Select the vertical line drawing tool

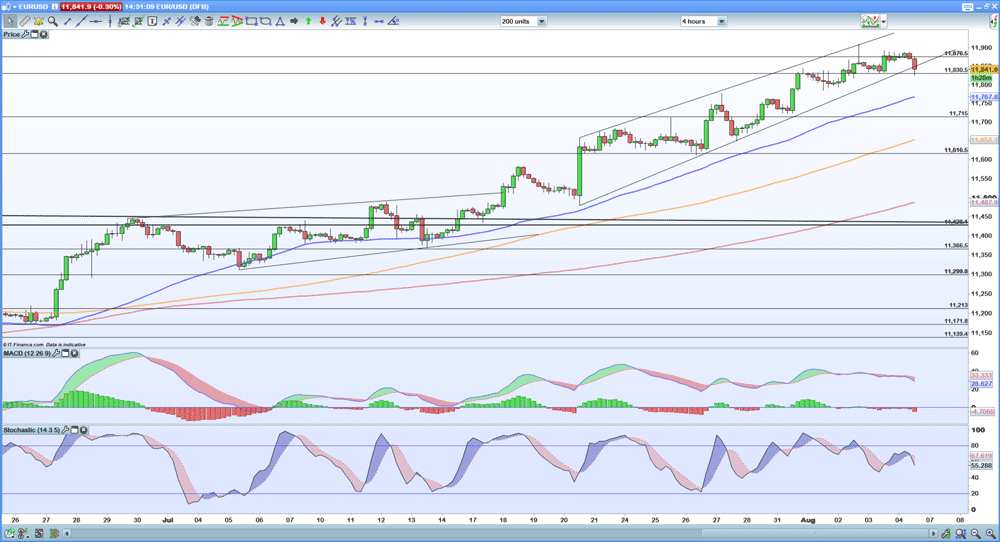pos(110,21)
